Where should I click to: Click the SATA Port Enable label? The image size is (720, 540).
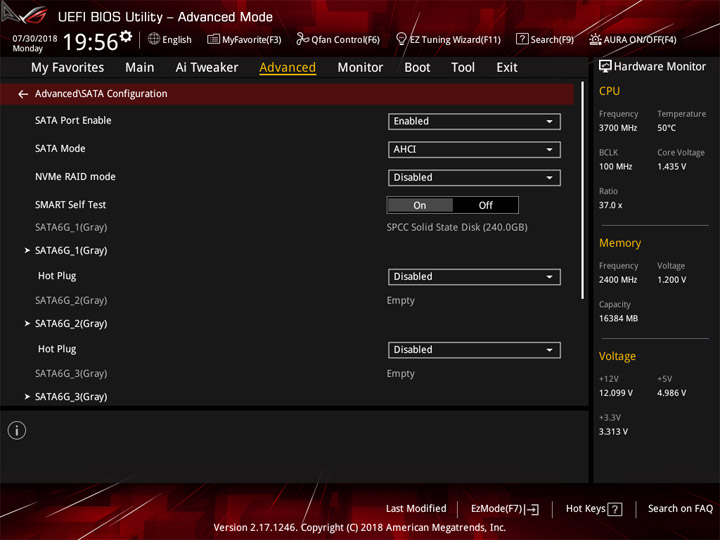coord(73,120)
